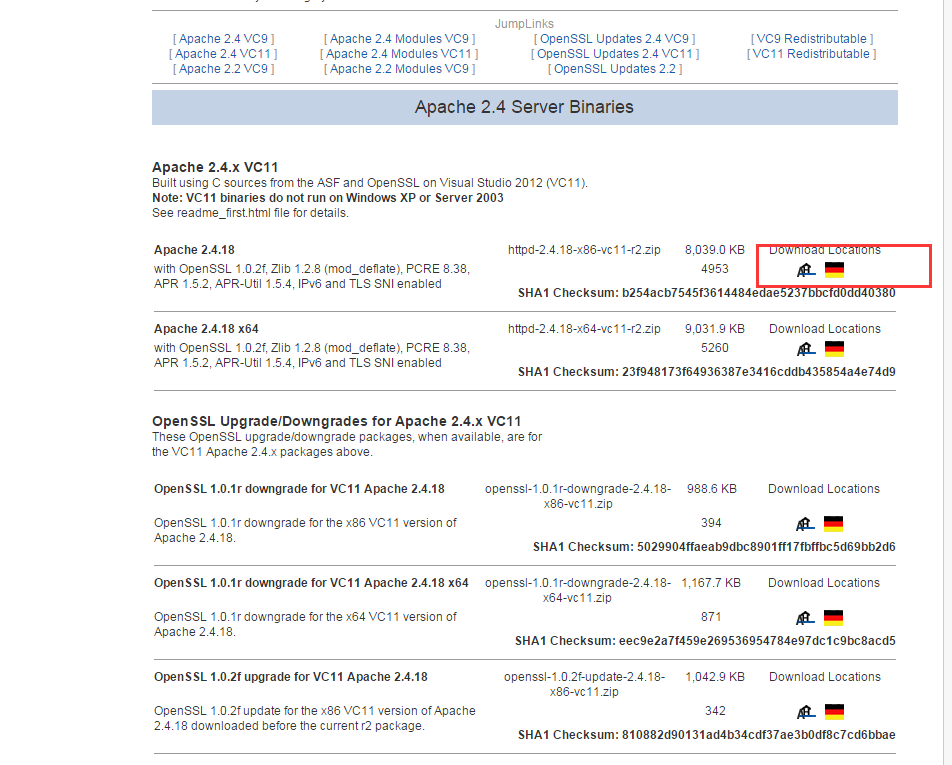Click feather download icon for OpenSSL 1.0.1r downgrade x64

tap(804, 617)
